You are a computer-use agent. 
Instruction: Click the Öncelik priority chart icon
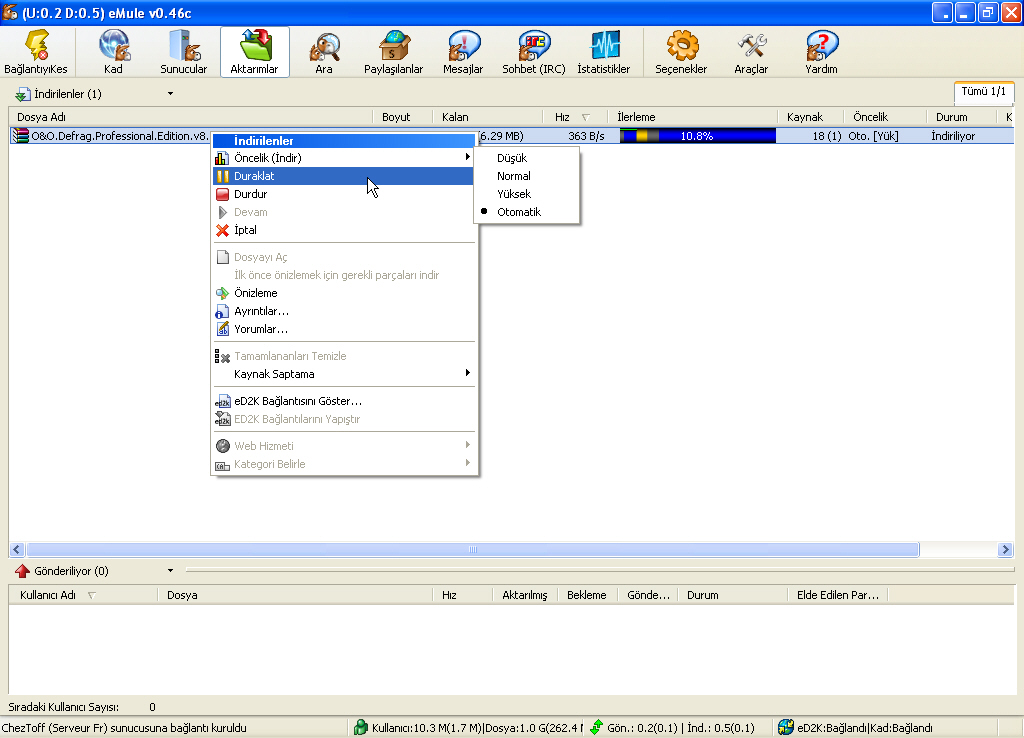click(222, 158)
